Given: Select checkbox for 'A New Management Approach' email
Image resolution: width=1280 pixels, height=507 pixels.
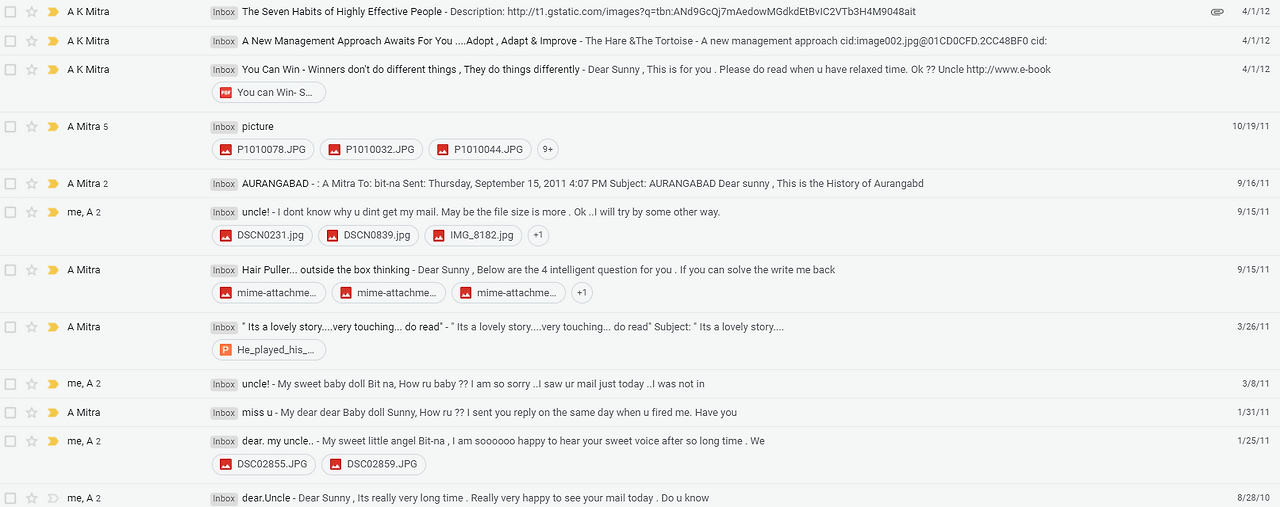Looking at the screenshot, I should pos(10,41).
